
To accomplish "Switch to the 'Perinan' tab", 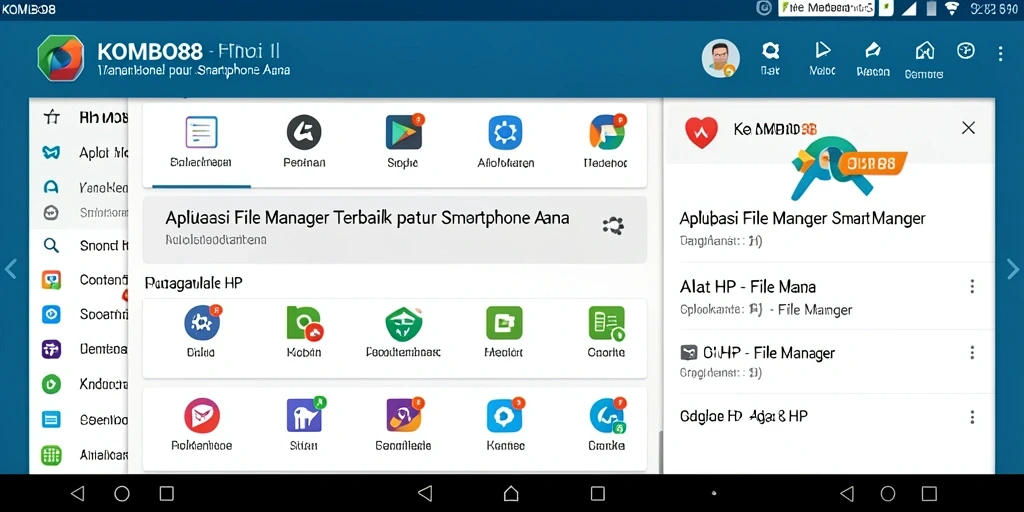I will click(304, 144).
